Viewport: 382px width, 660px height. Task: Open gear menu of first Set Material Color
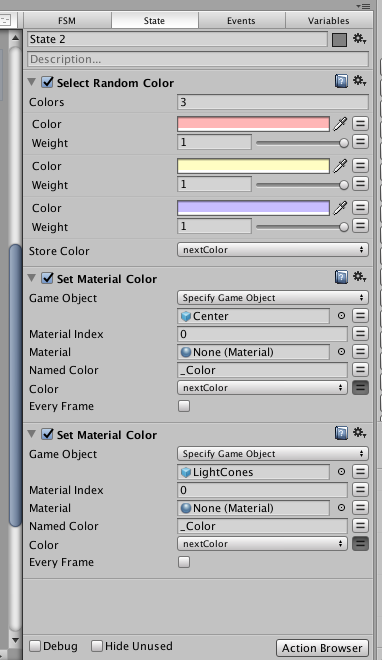pyautogui.click(x=359, y=277)
